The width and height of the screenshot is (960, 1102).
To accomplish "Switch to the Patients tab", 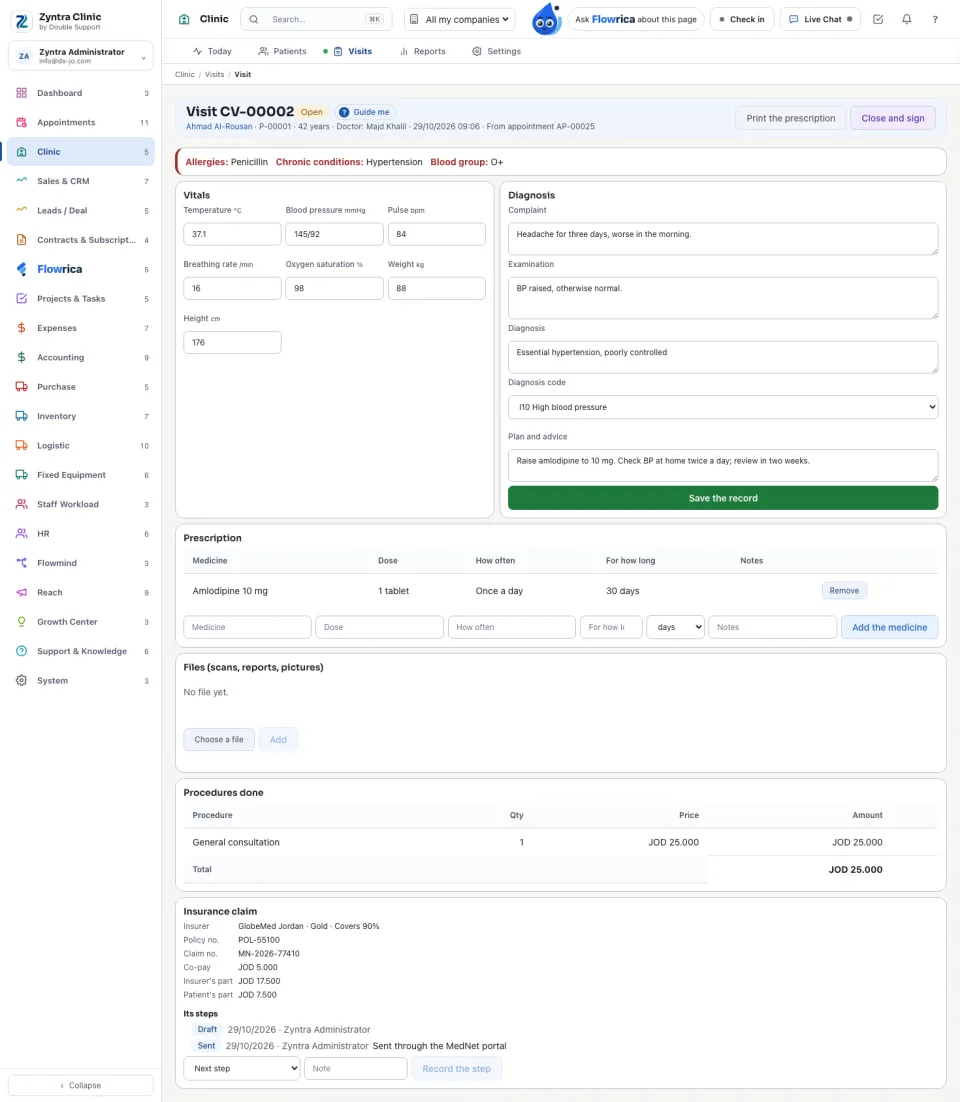I will [283, 51].
